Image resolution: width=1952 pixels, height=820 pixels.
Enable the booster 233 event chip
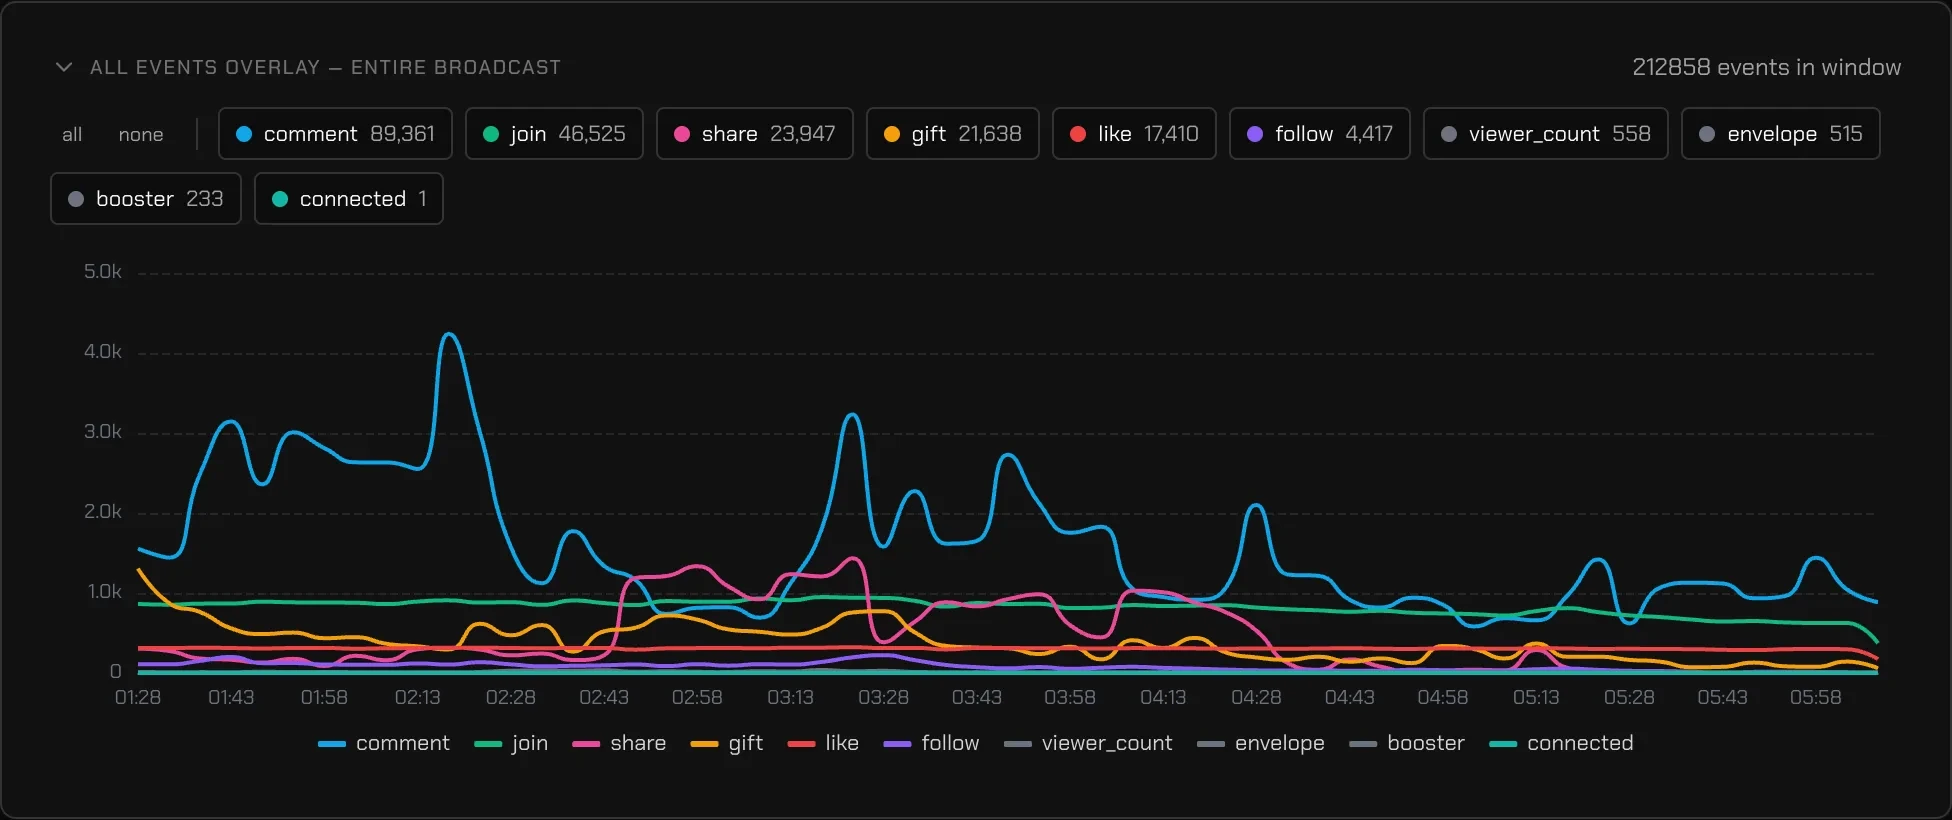pyautogui.click(x=146, y=198)
